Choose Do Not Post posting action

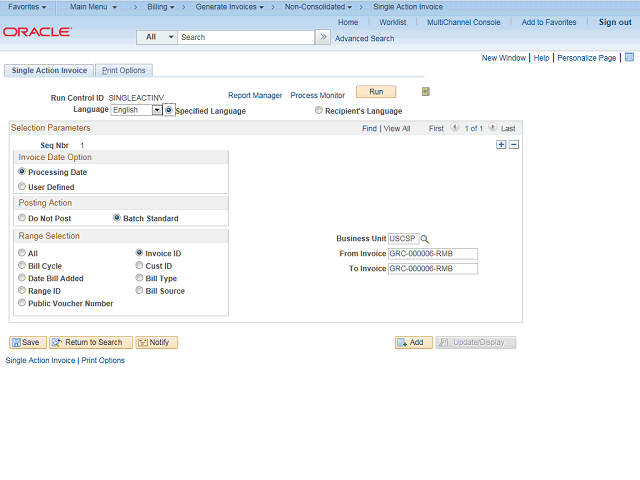22,218
